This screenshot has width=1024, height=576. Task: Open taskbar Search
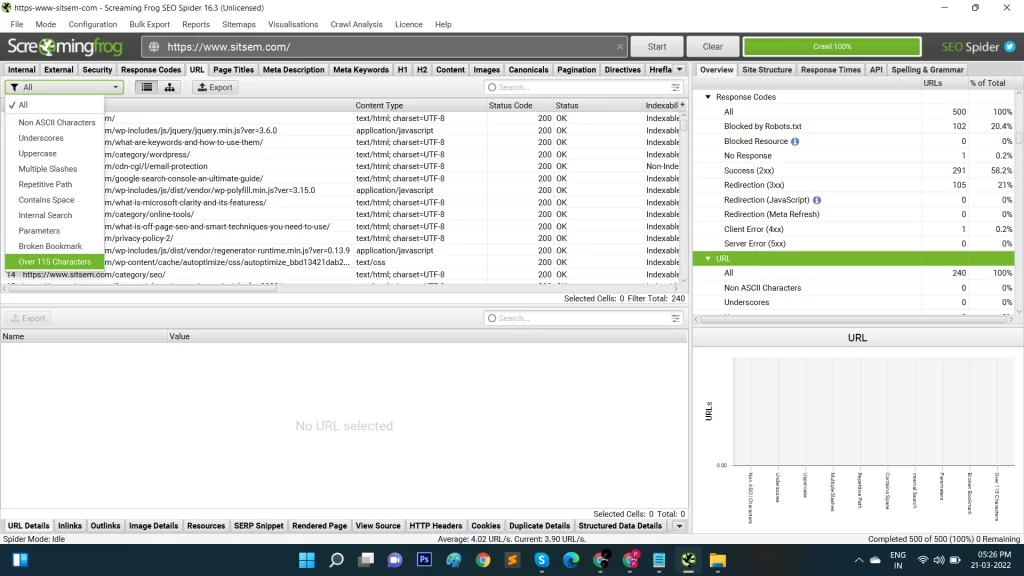point(336,560)
